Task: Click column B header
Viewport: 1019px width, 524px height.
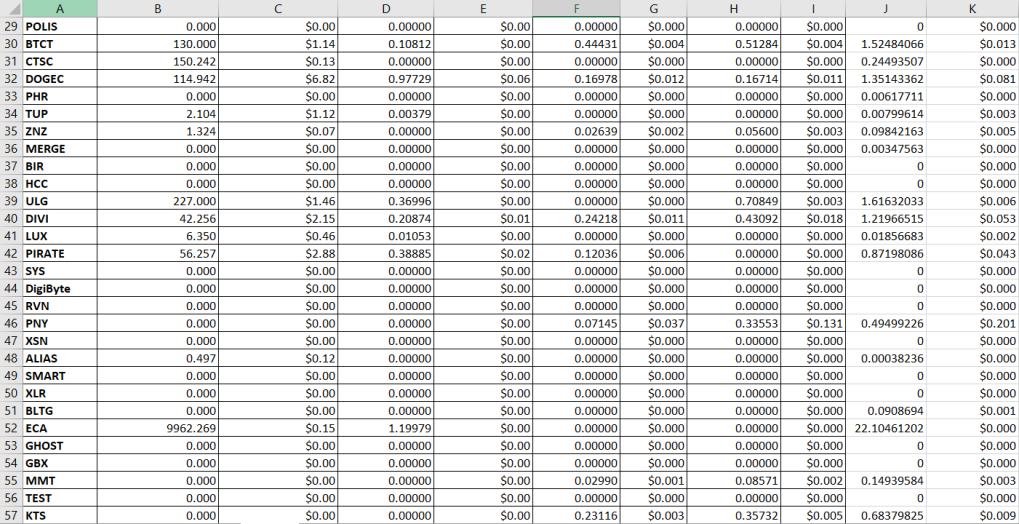Action: tap(158, 8)
